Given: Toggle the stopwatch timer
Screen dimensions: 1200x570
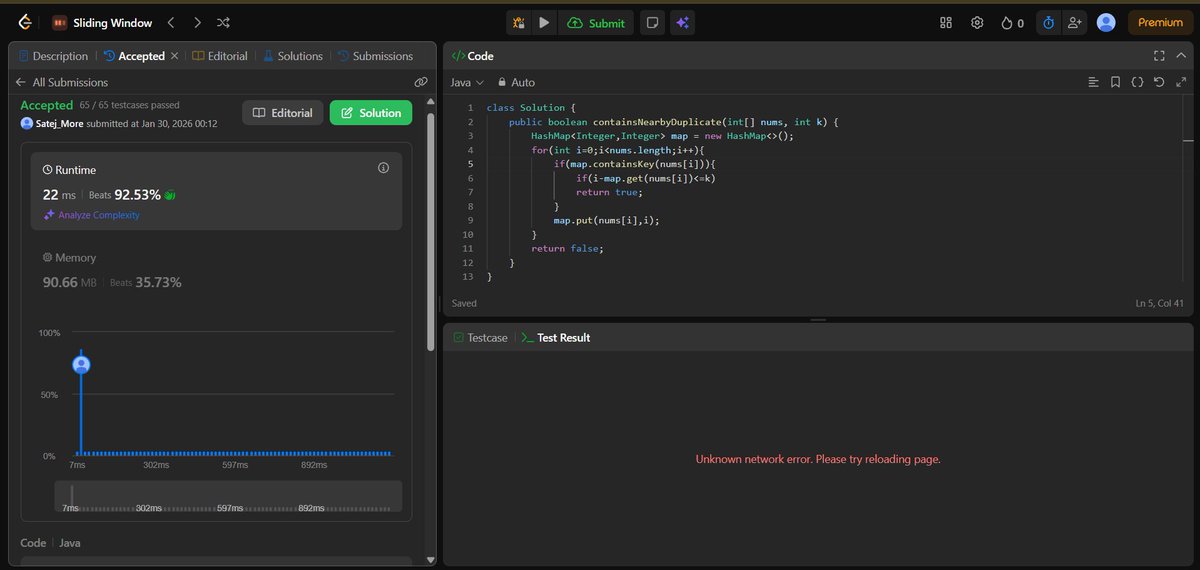Looking at the screenshot, I should click(x=1048, y=22).
